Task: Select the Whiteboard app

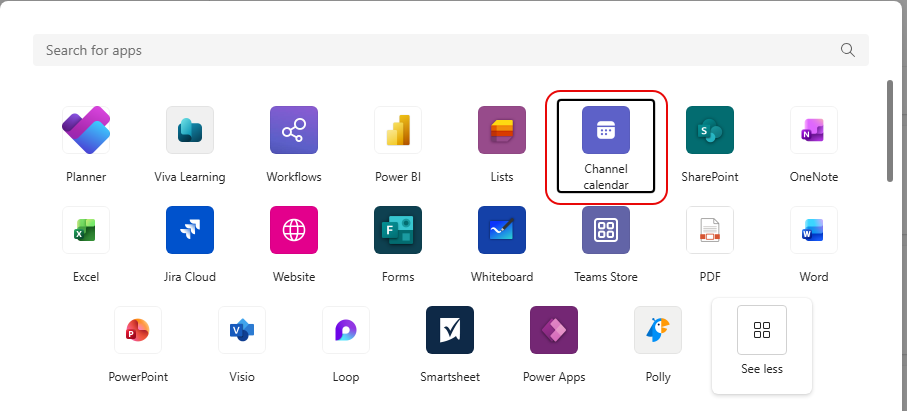Action: click(x=502, y=231)
